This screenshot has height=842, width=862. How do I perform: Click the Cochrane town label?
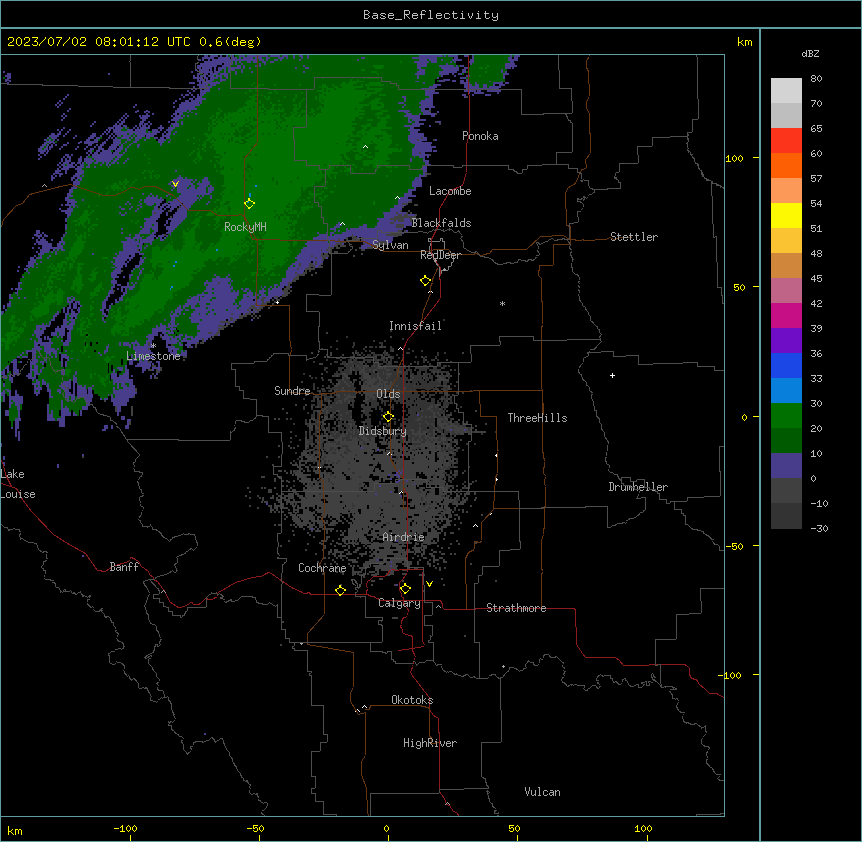click(322, 568)
